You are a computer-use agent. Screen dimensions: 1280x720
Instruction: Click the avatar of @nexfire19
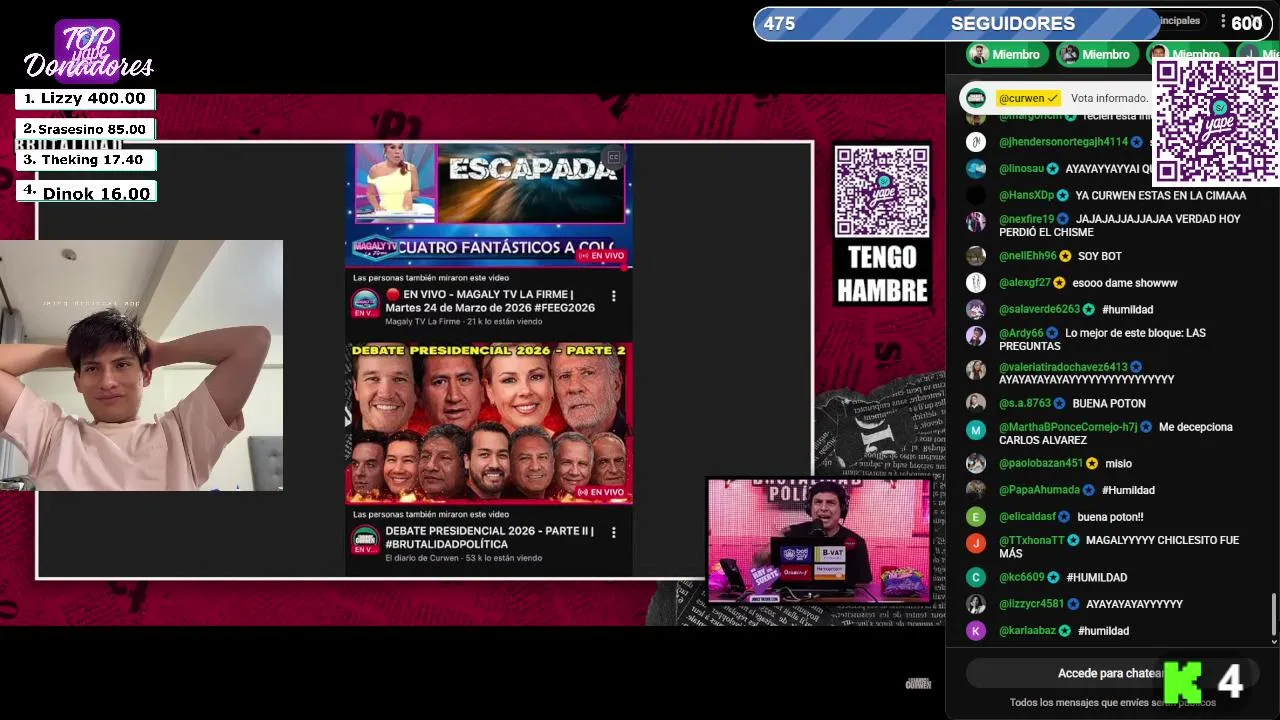pyautogui.click(x=976, y=222)
